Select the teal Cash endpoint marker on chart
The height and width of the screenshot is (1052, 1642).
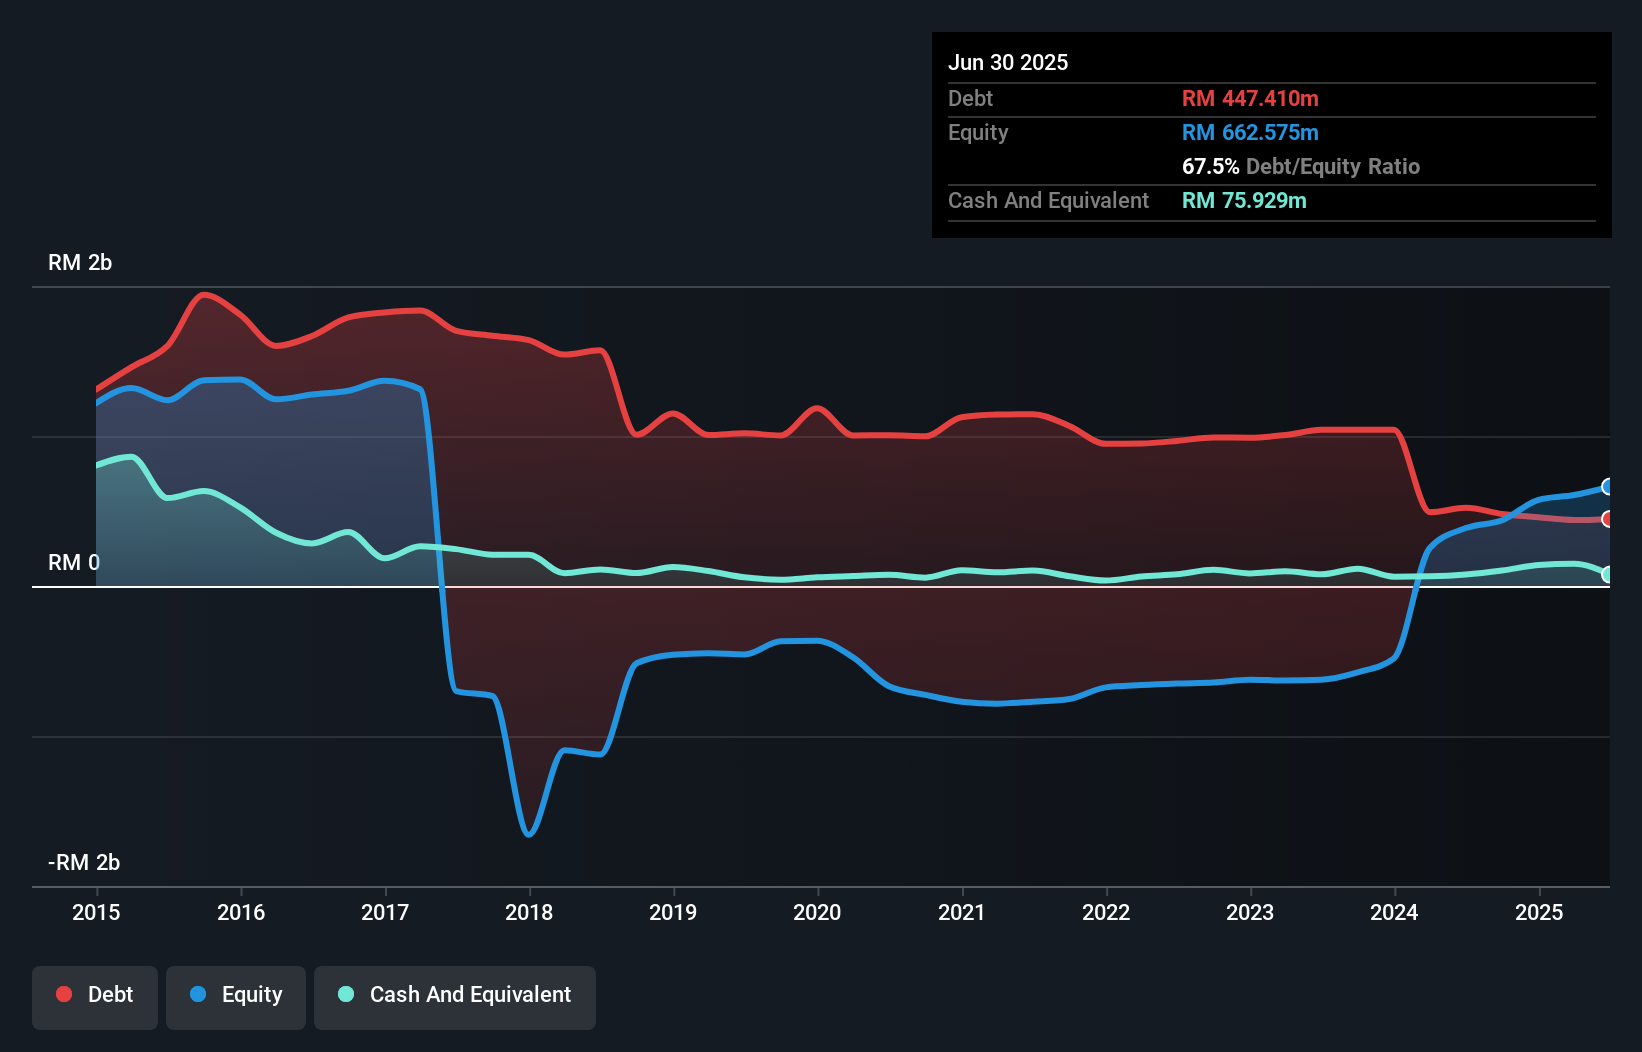click(1608, 574)
